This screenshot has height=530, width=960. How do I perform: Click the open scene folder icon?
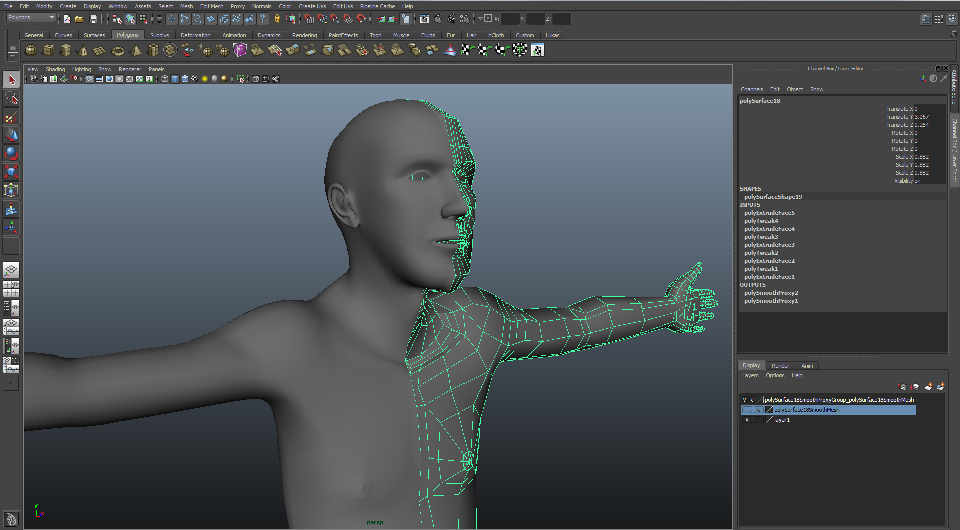tap(80, 19)
